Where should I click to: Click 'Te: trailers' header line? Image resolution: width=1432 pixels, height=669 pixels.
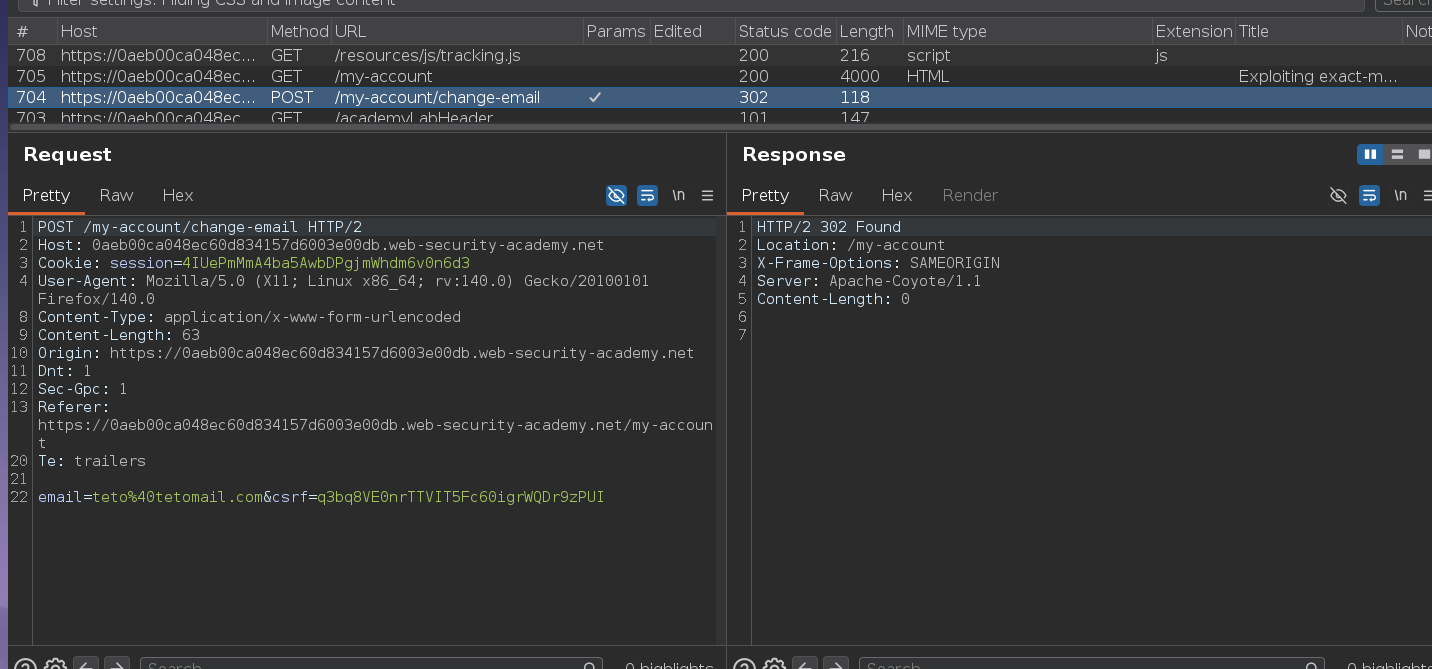coord(92,461)
